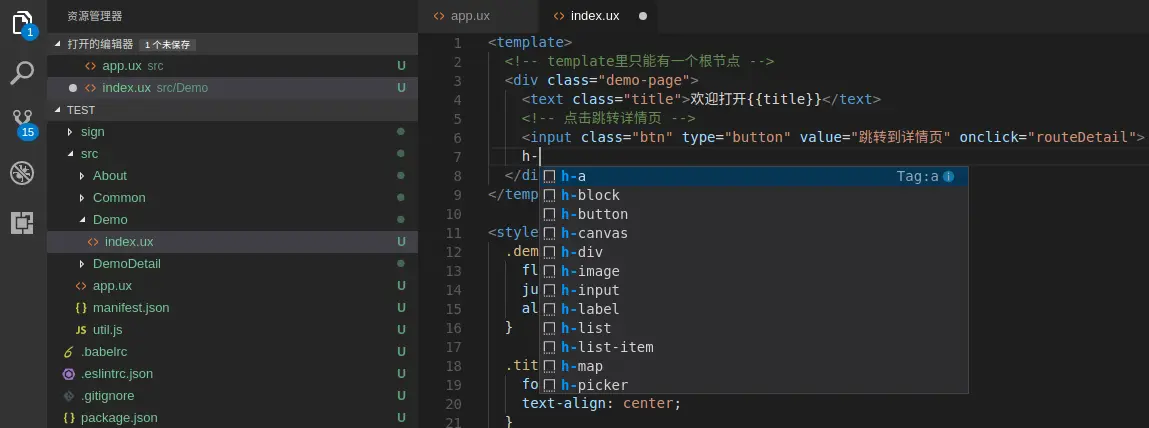Collapse the src folder
The height and width of the screenshot is (428, 1149).
click(x=70, y=154)
